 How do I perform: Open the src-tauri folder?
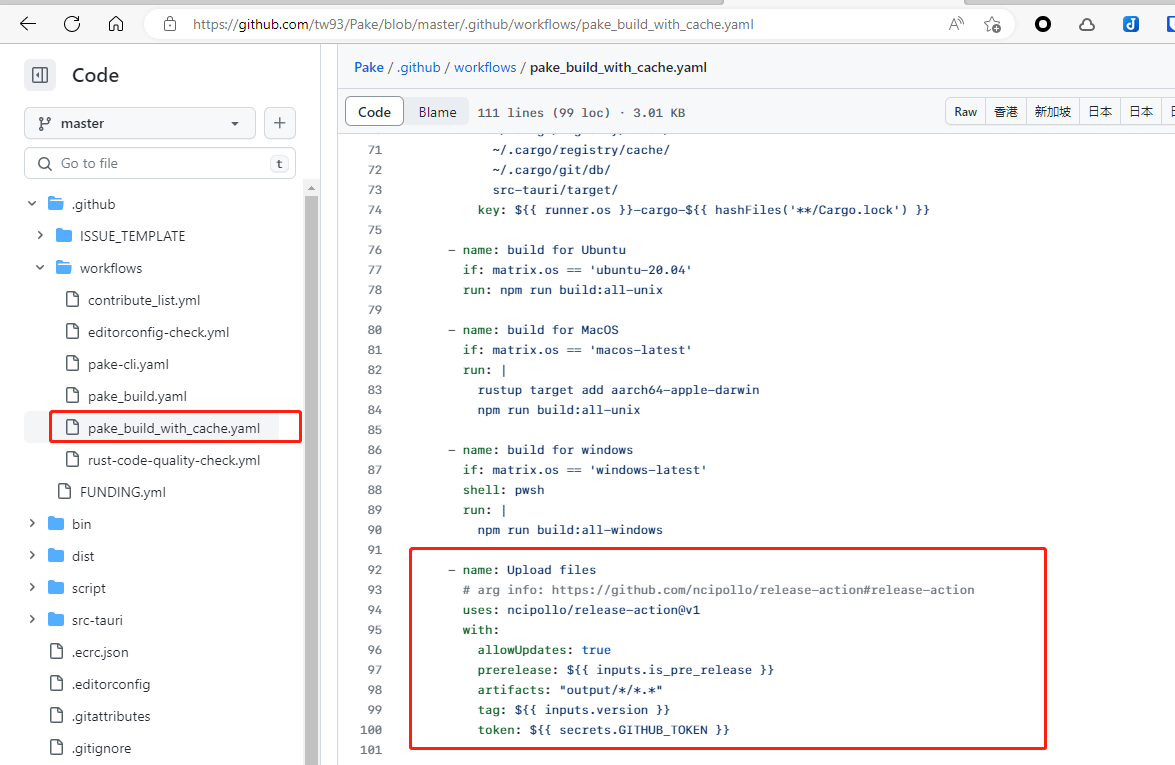pyautogui.click(x=97, y=620)
